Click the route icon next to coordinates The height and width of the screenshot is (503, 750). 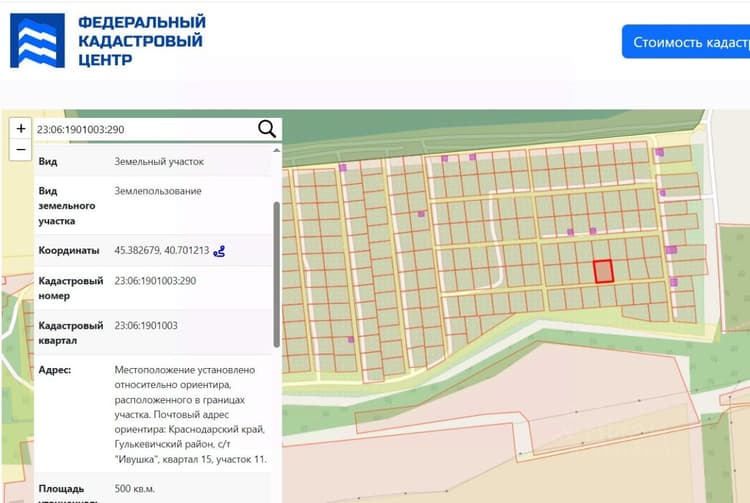click(219, 251)
